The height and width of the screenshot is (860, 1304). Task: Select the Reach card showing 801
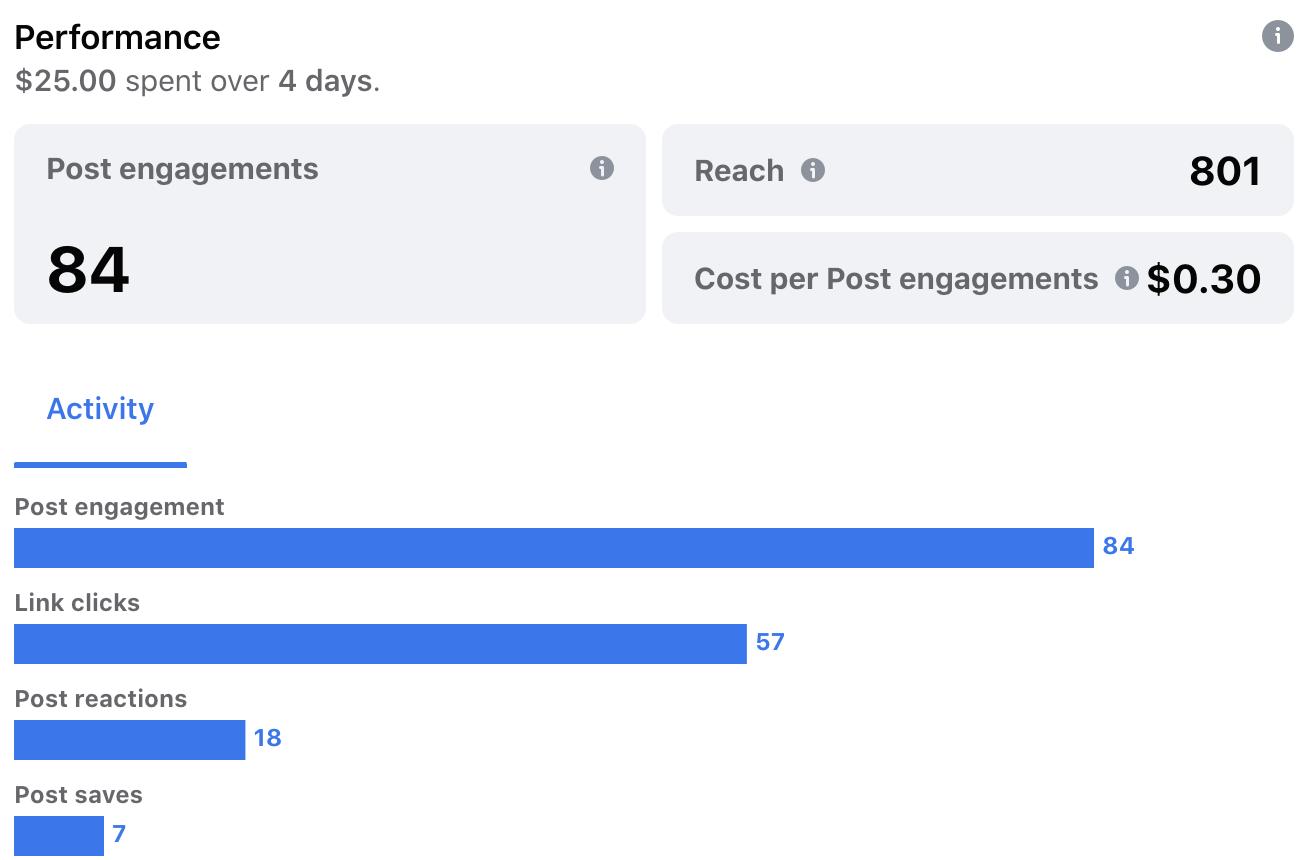978,170
